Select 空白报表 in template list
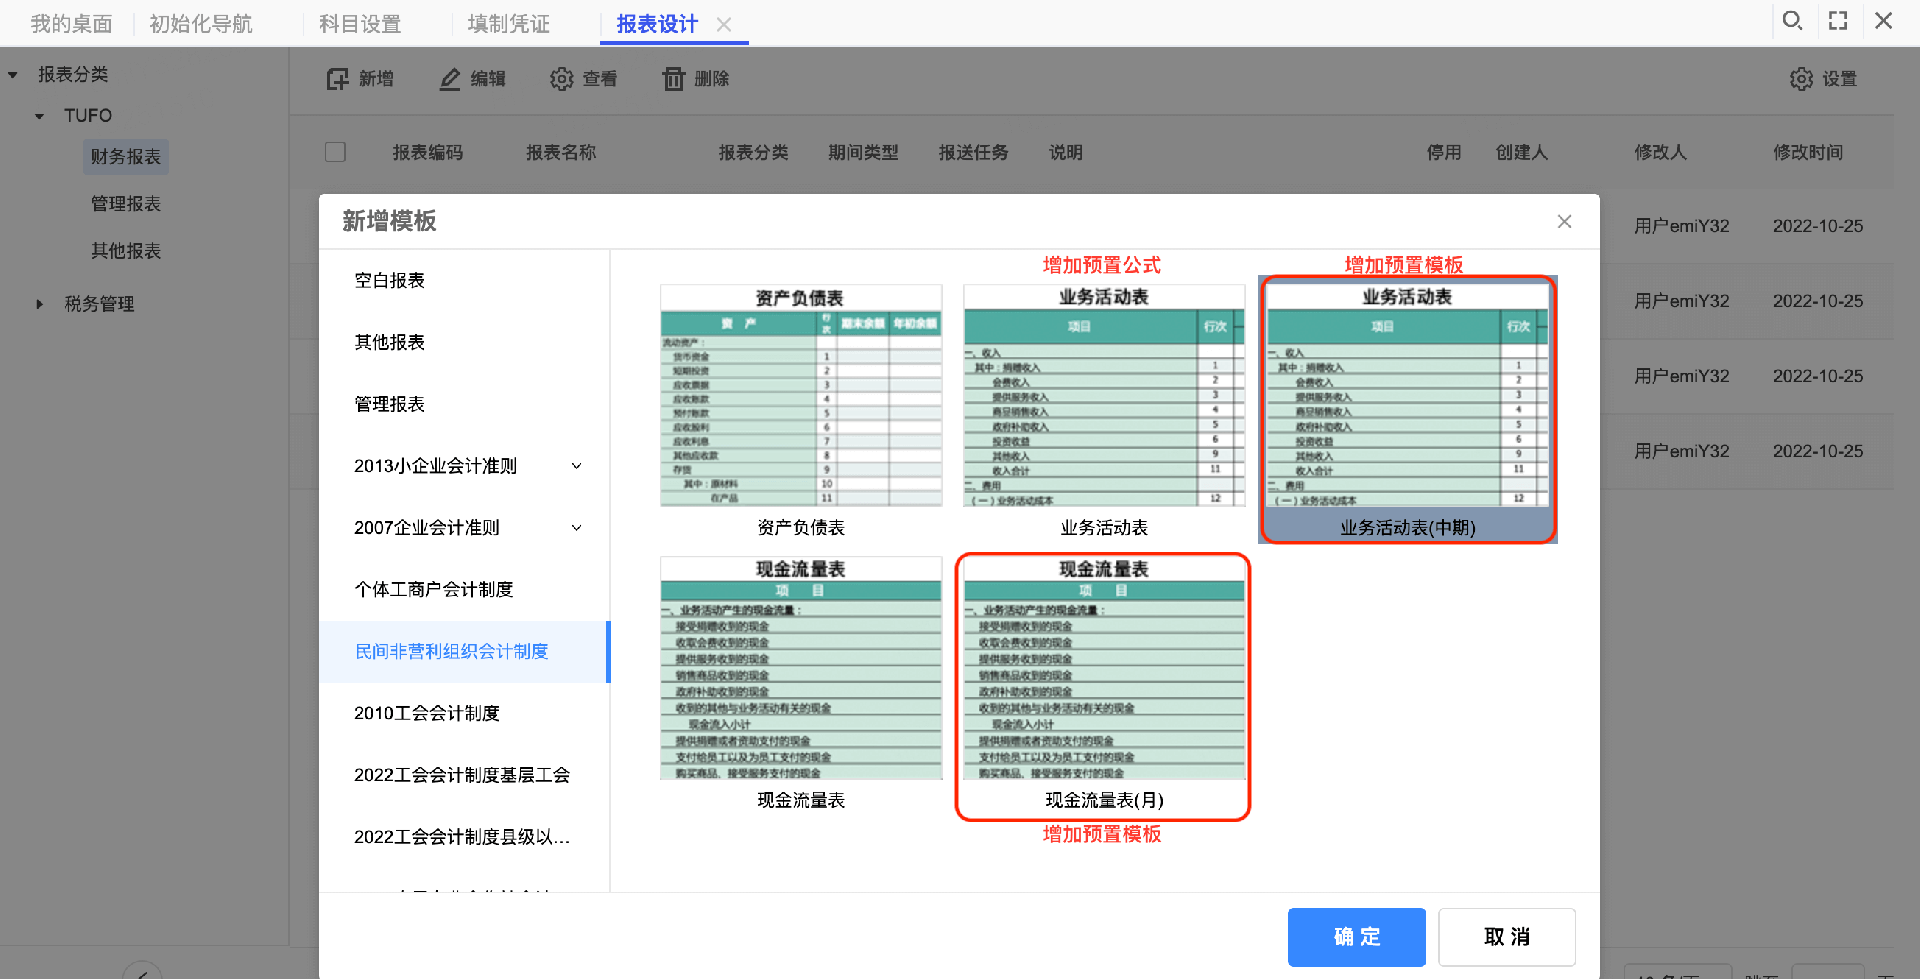 pos(390,281)
